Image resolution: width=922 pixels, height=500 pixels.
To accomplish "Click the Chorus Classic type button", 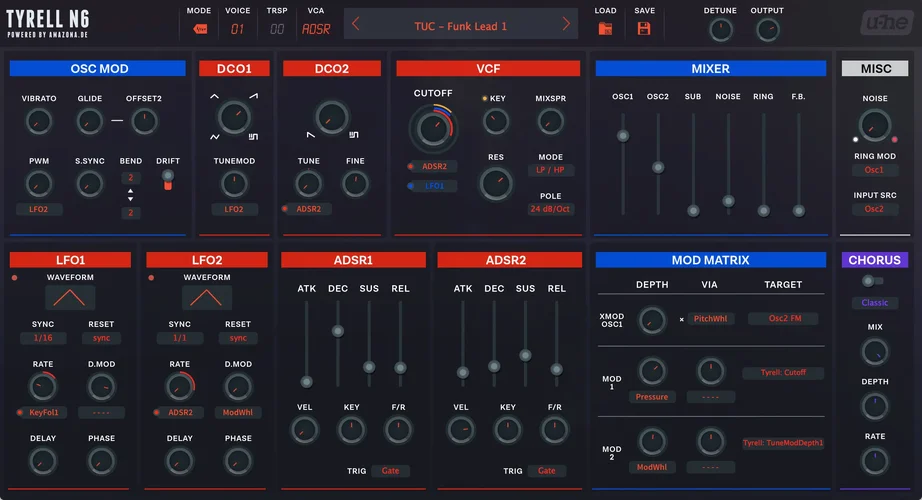I will [875, 303].
